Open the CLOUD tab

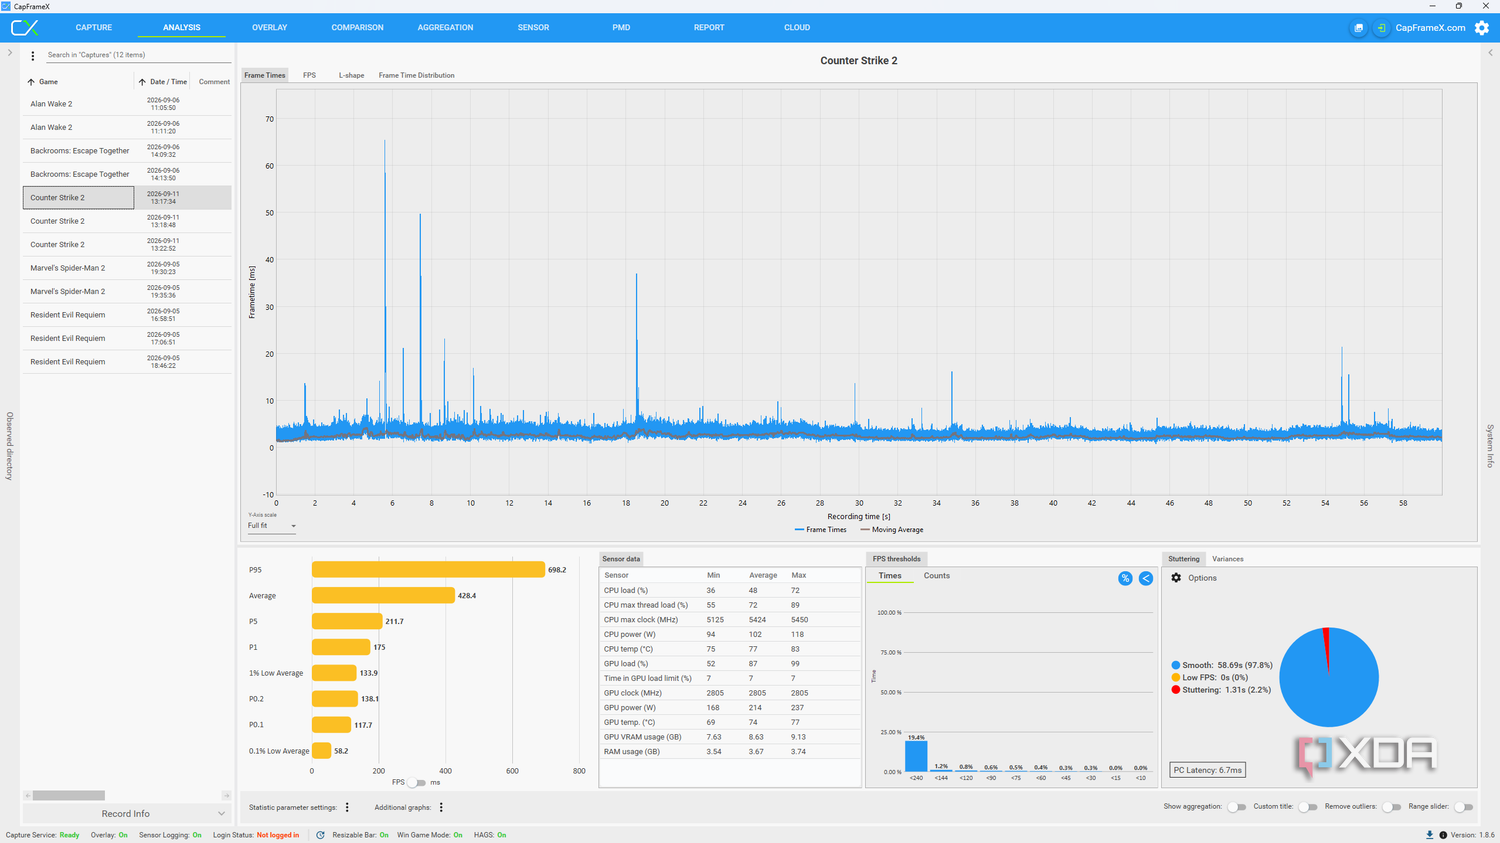[797, 28]
